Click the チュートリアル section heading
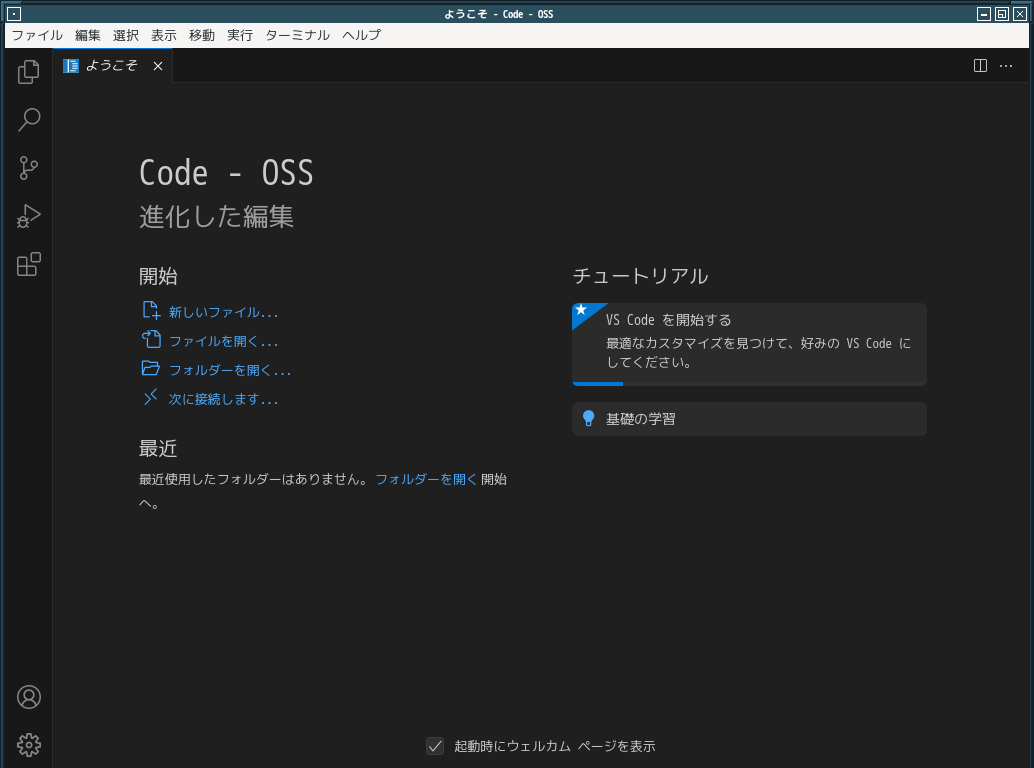 pos(640,276)
